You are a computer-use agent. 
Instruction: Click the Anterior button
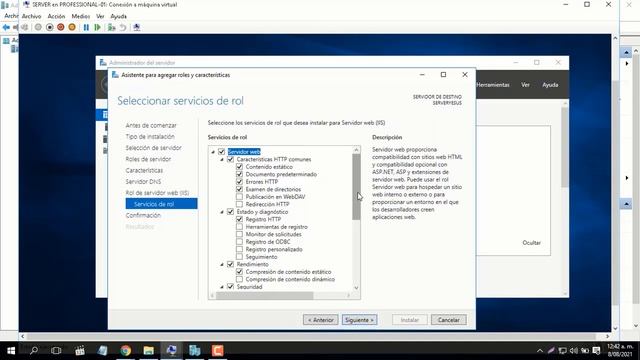coord(320,320)
